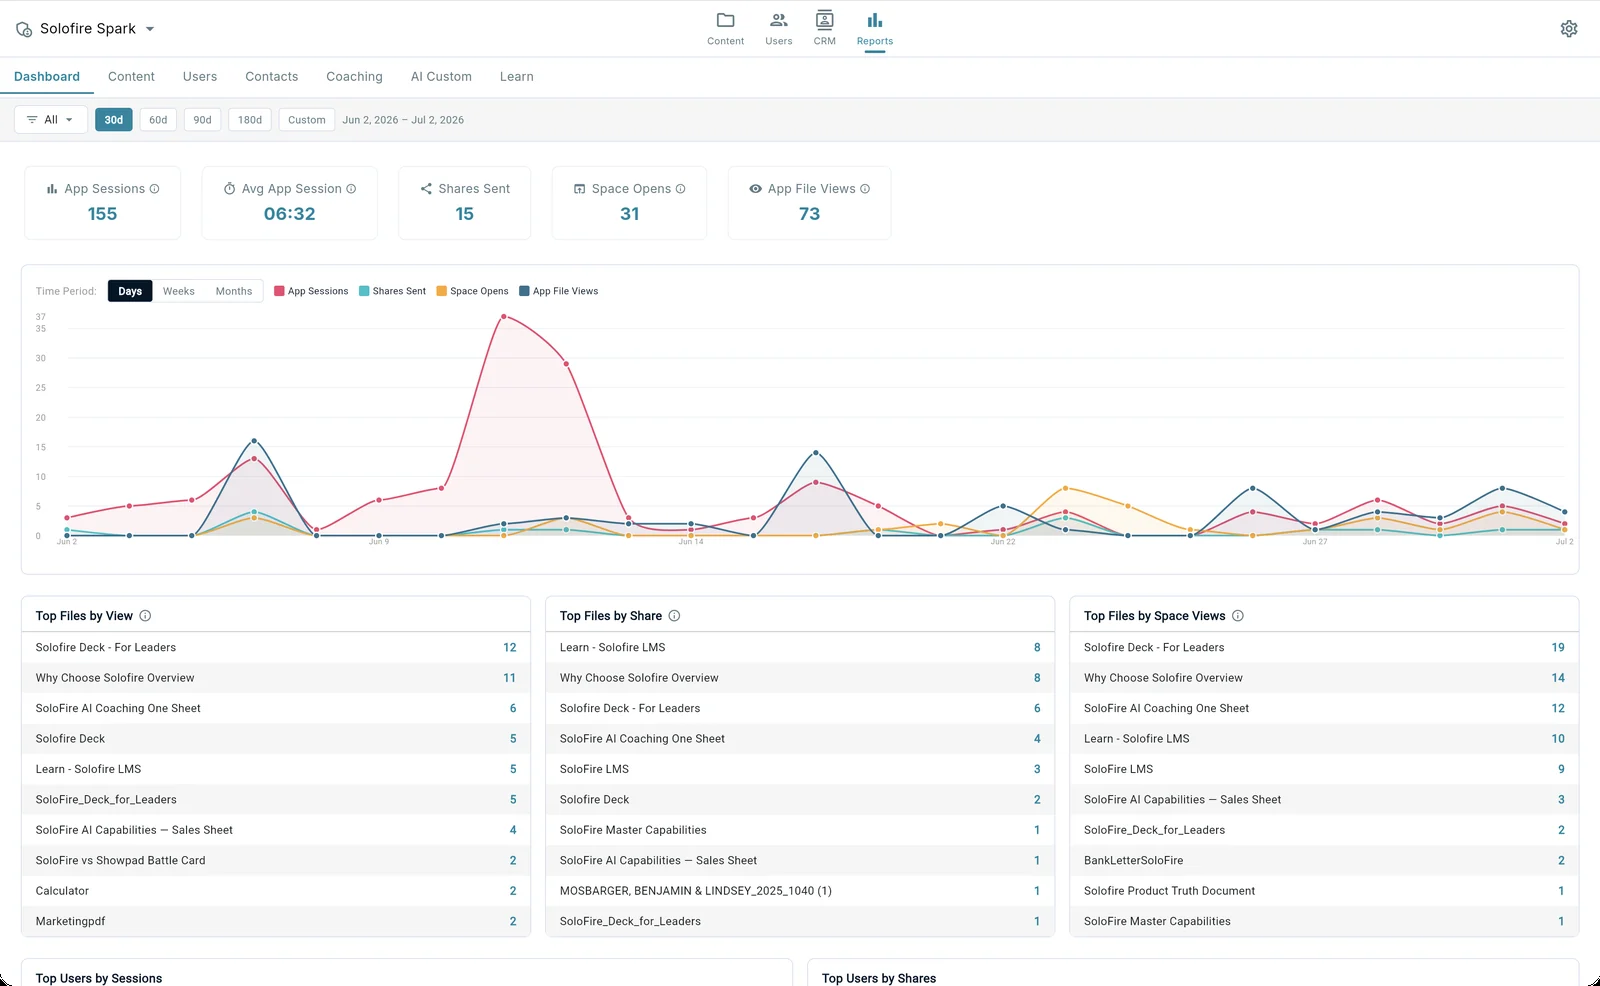Click info icon next to Top Files by Share

click(x=674, y=616)
